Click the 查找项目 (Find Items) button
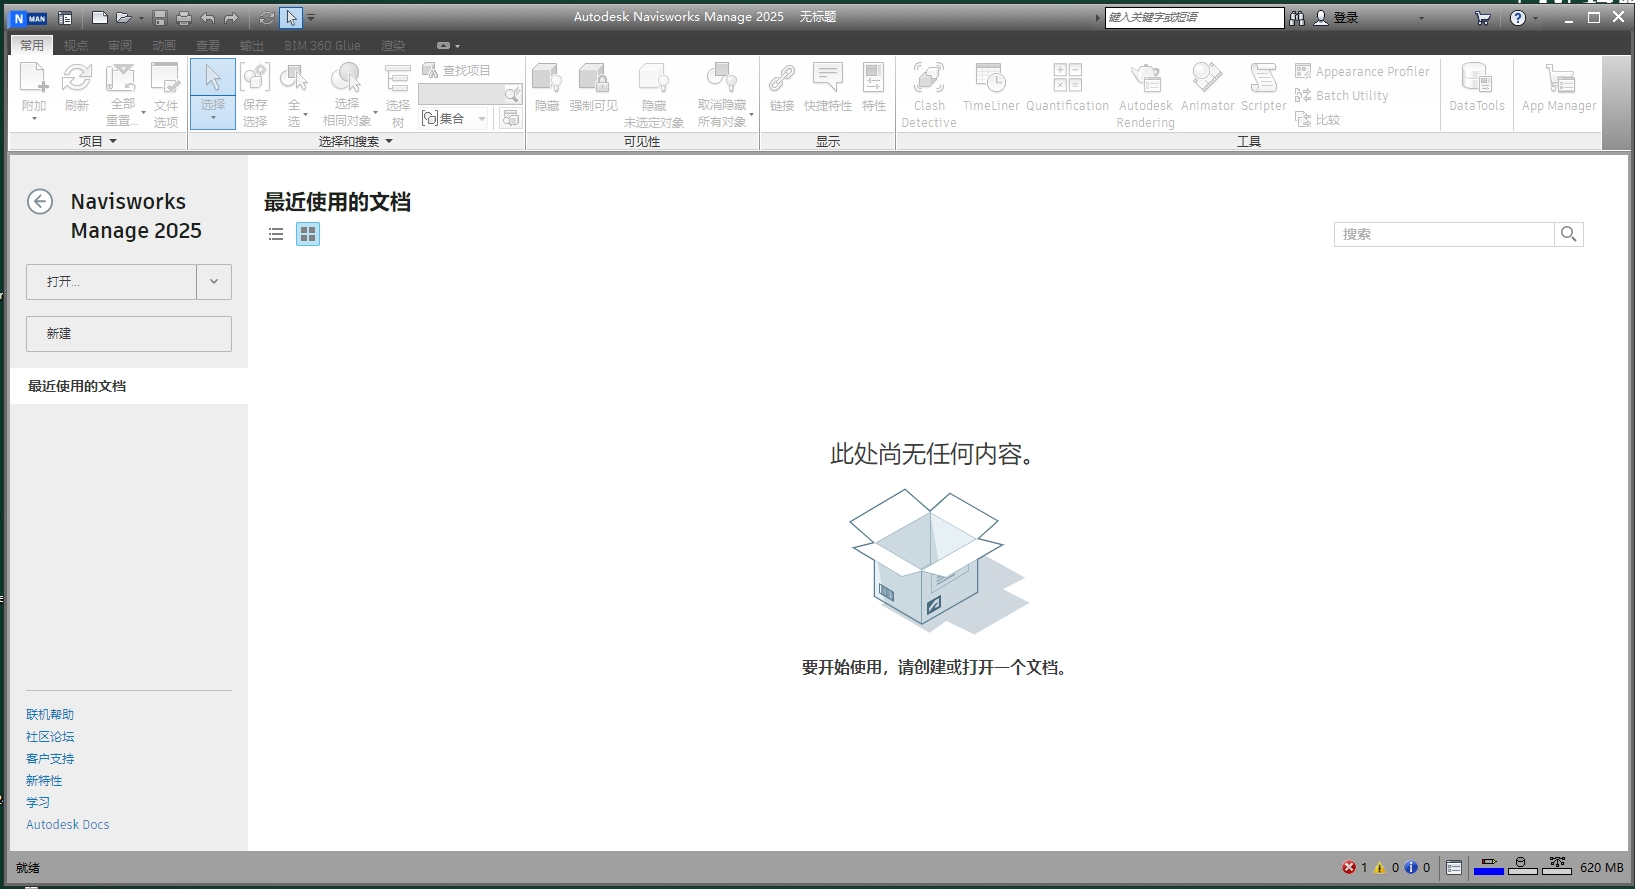1635x889 pixels. click(456, 70)
